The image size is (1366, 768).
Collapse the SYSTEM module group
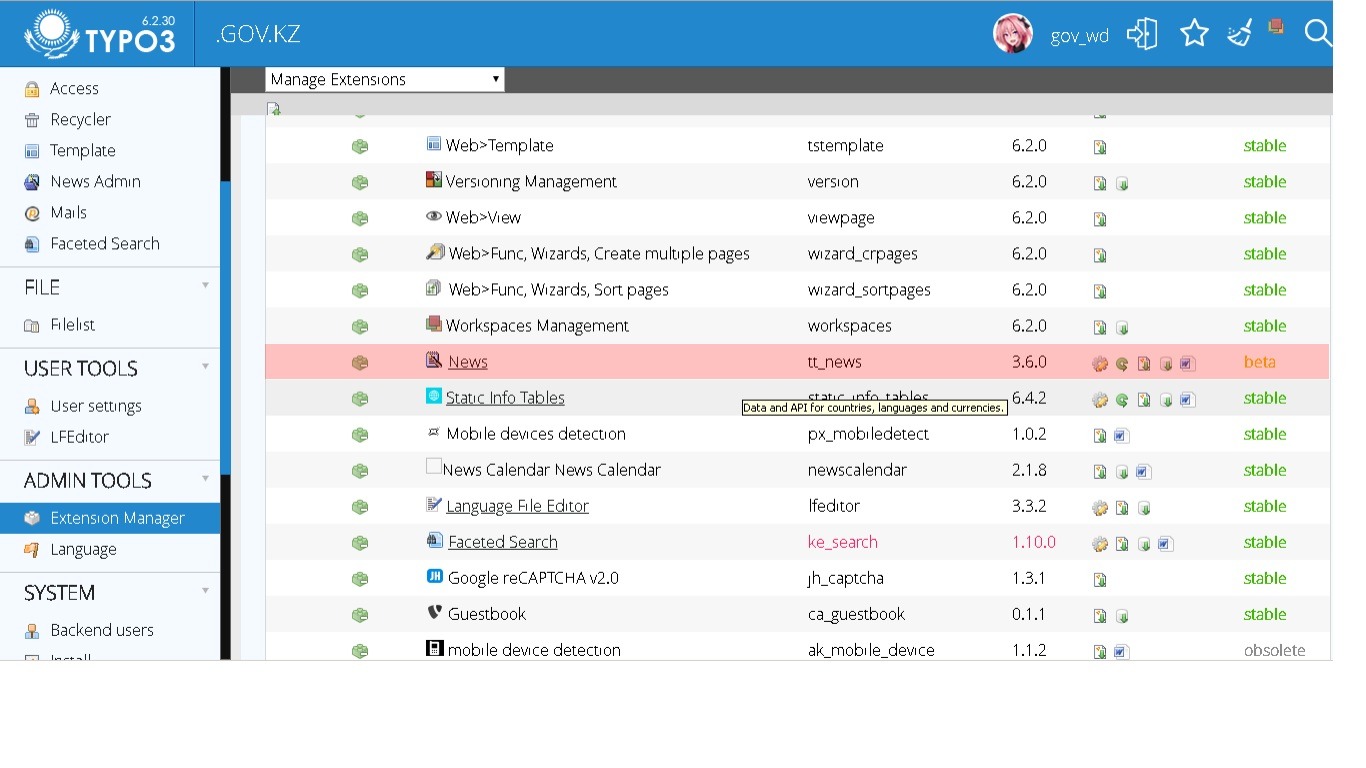coord(205,590)
